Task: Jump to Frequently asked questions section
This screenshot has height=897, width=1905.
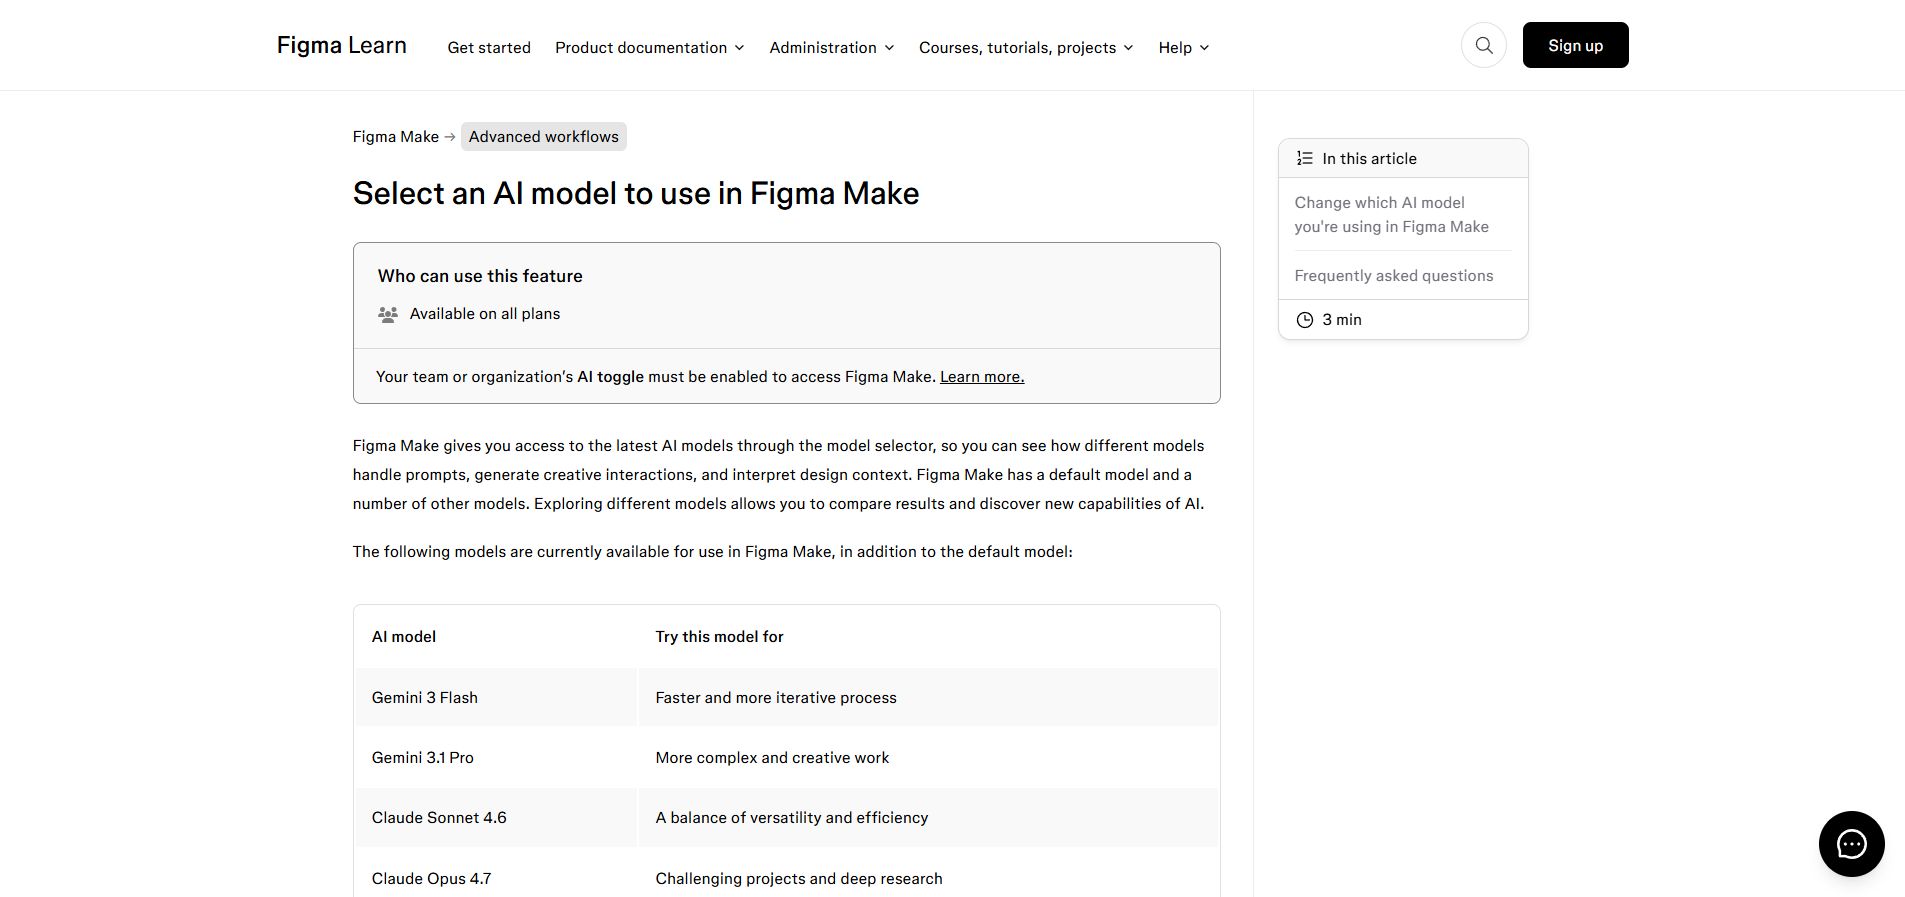Action: coord(1394,276)
